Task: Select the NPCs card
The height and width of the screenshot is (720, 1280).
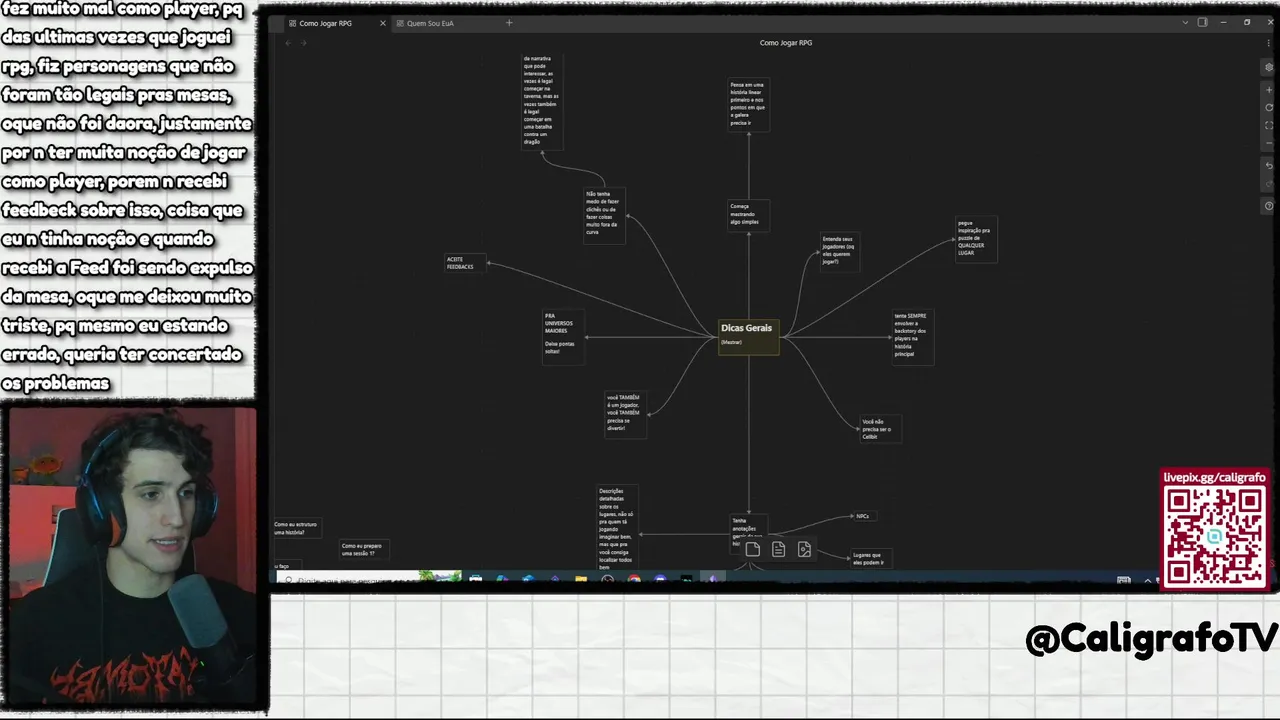Action: tap(864, 516)
